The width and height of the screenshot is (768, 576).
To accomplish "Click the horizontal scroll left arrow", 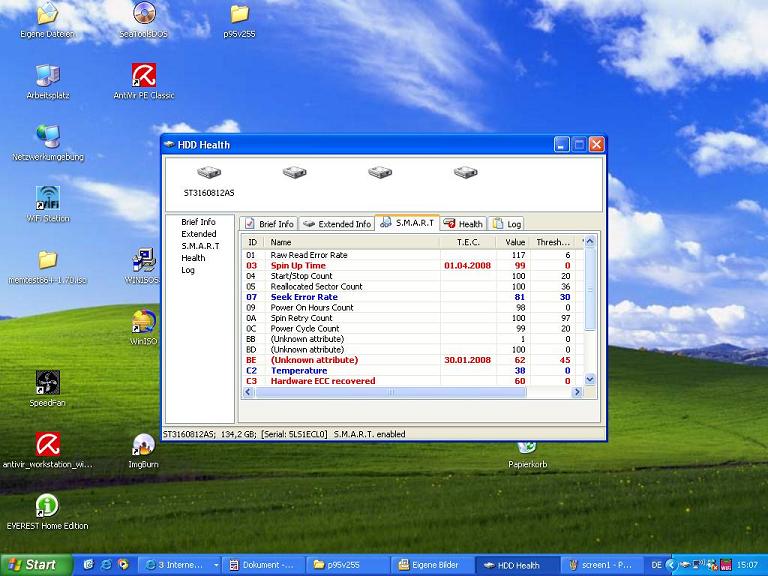I will pyautogui.click(x=248, y=392).
